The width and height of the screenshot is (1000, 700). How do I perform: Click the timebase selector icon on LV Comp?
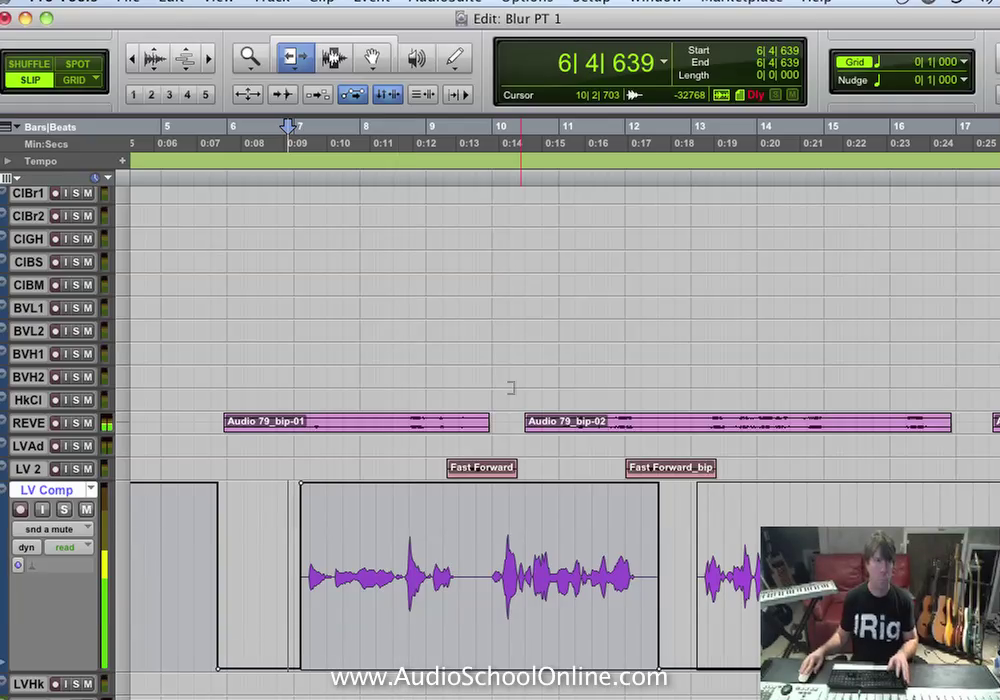pyautogui.click(x=18, y=565)
